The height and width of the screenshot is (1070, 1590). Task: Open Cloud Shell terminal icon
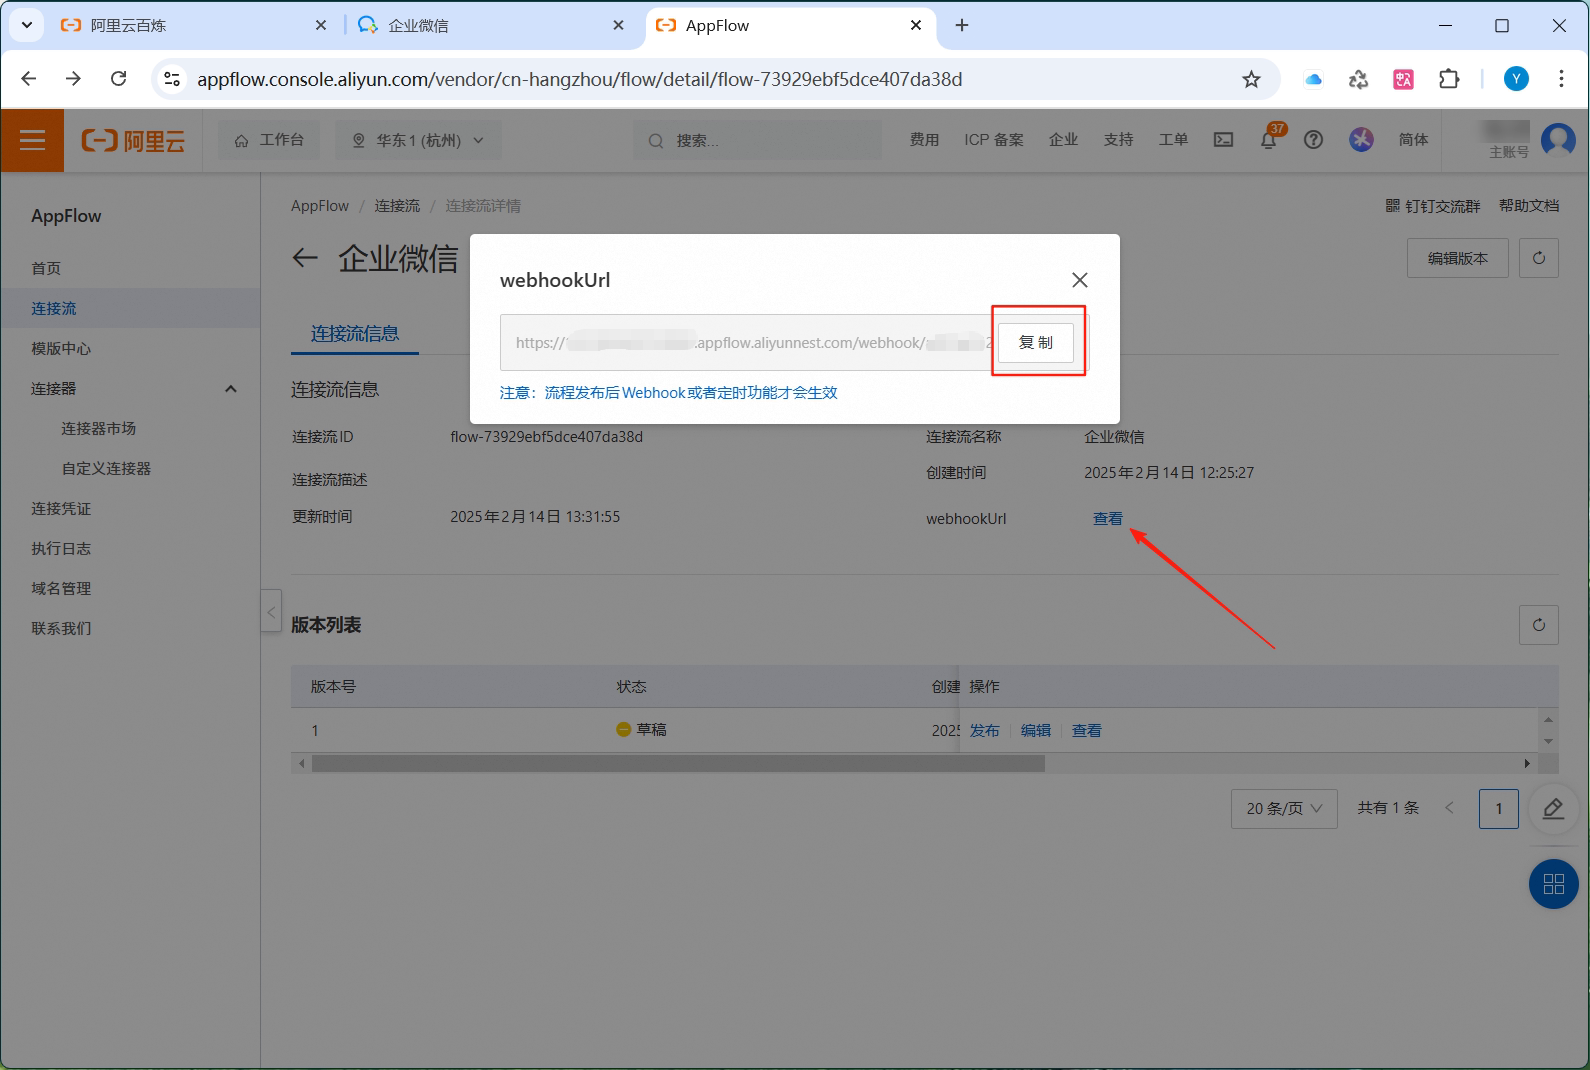tap(1223, 140)
